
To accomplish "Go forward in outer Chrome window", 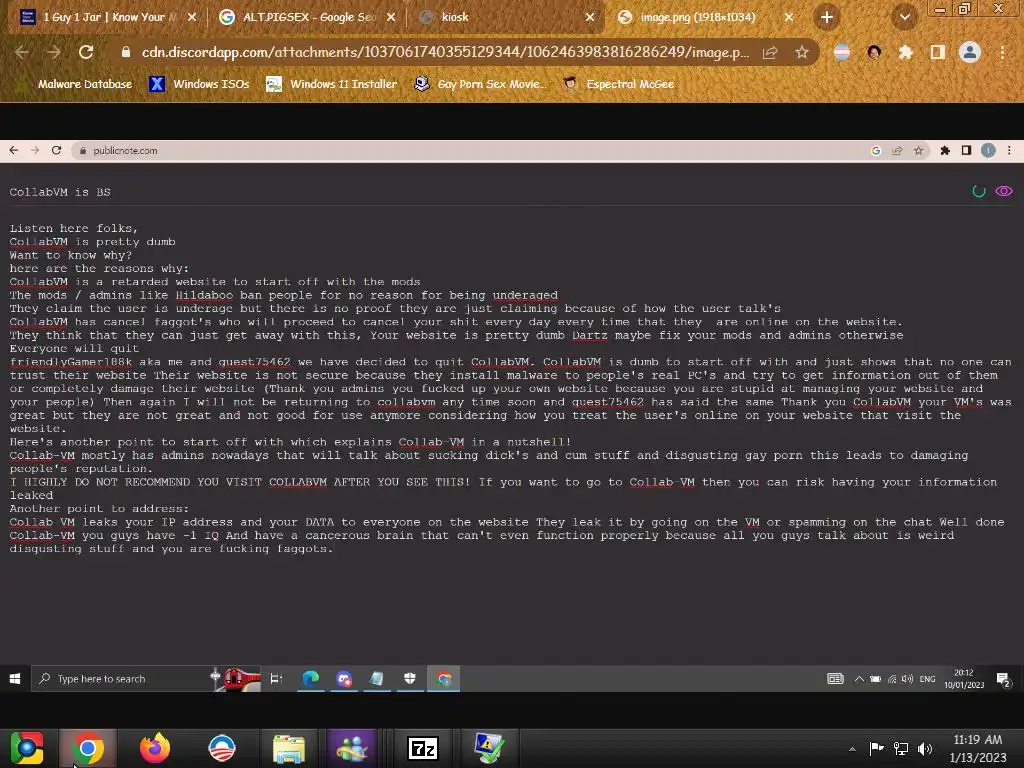I will [x=54, y=52].
